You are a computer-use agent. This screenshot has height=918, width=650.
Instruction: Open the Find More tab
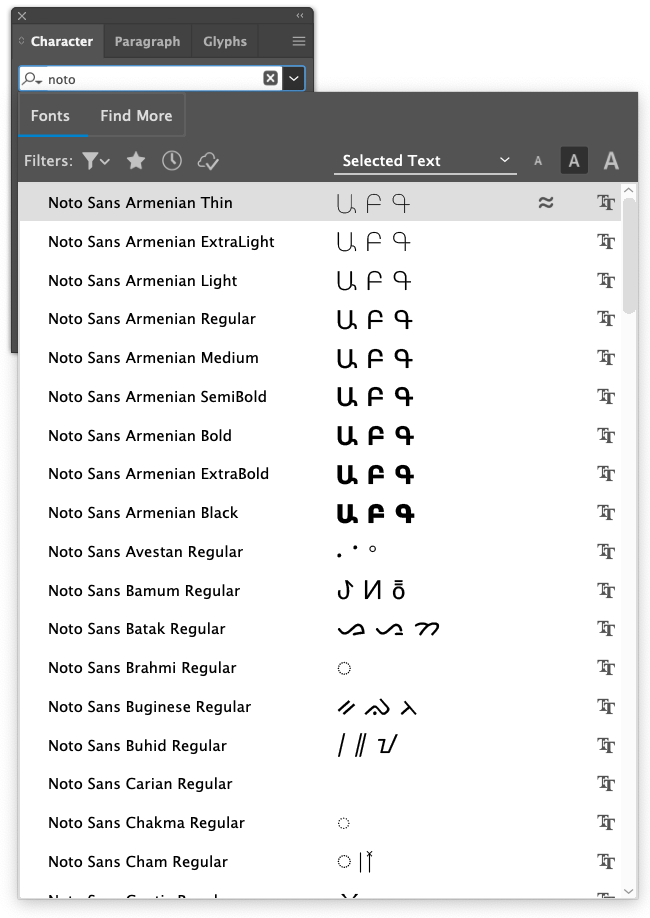(136, 115)
